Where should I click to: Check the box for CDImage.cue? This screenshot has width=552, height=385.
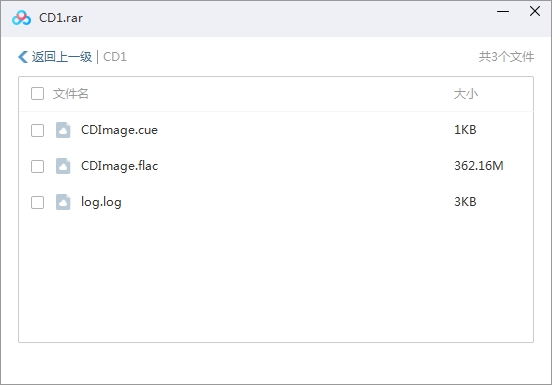(x=37, y=130)
